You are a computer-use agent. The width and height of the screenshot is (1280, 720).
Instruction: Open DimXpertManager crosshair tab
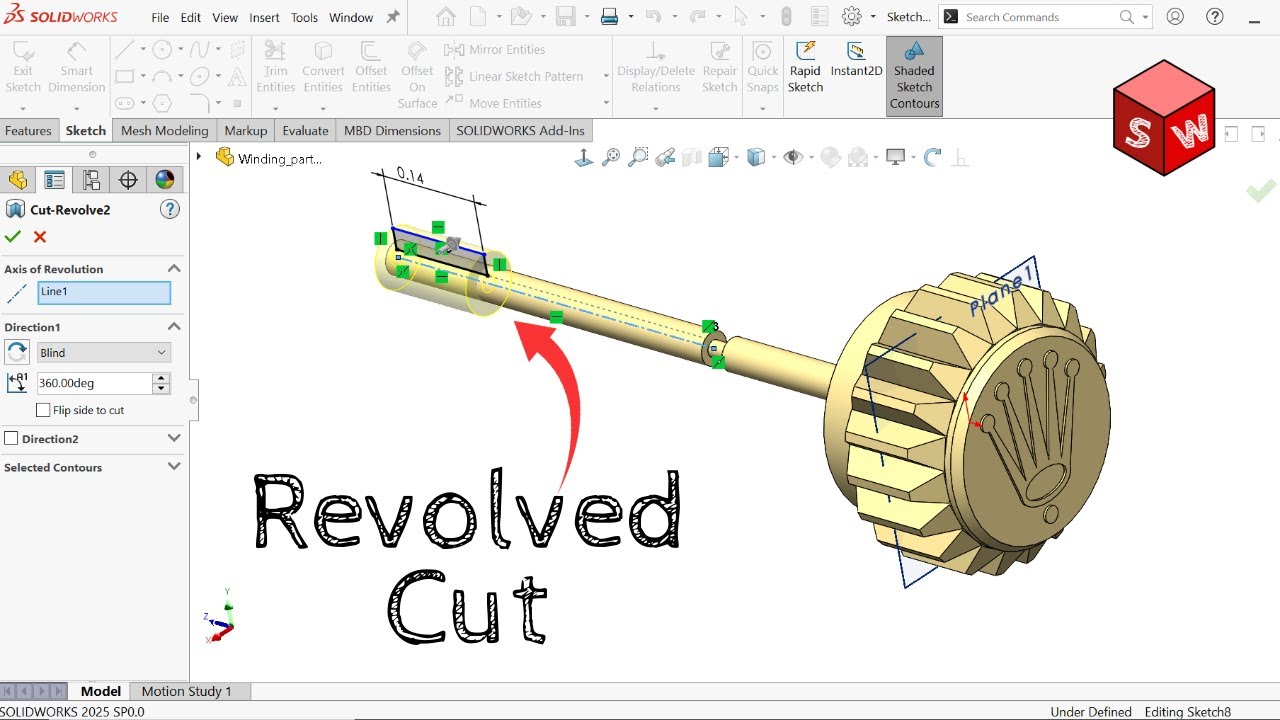pyautogui.click(x=128, y=180)
